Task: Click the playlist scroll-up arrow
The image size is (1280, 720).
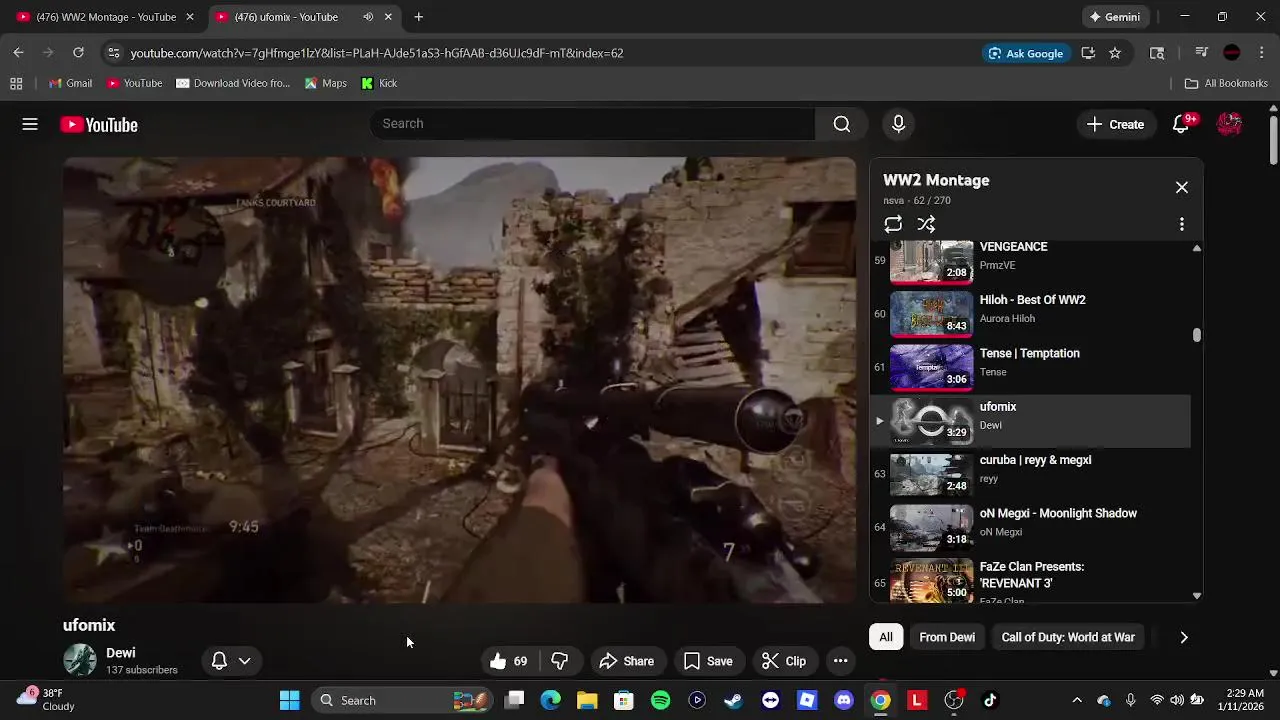Action: [x=1196, y=248]
